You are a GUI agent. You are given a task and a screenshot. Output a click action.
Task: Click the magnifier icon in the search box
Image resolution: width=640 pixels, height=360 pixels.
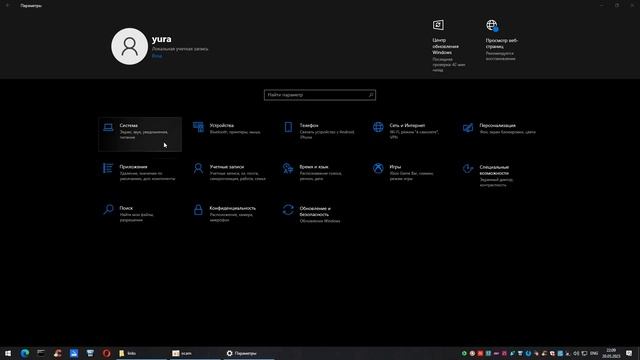click(x=371, y=95)
